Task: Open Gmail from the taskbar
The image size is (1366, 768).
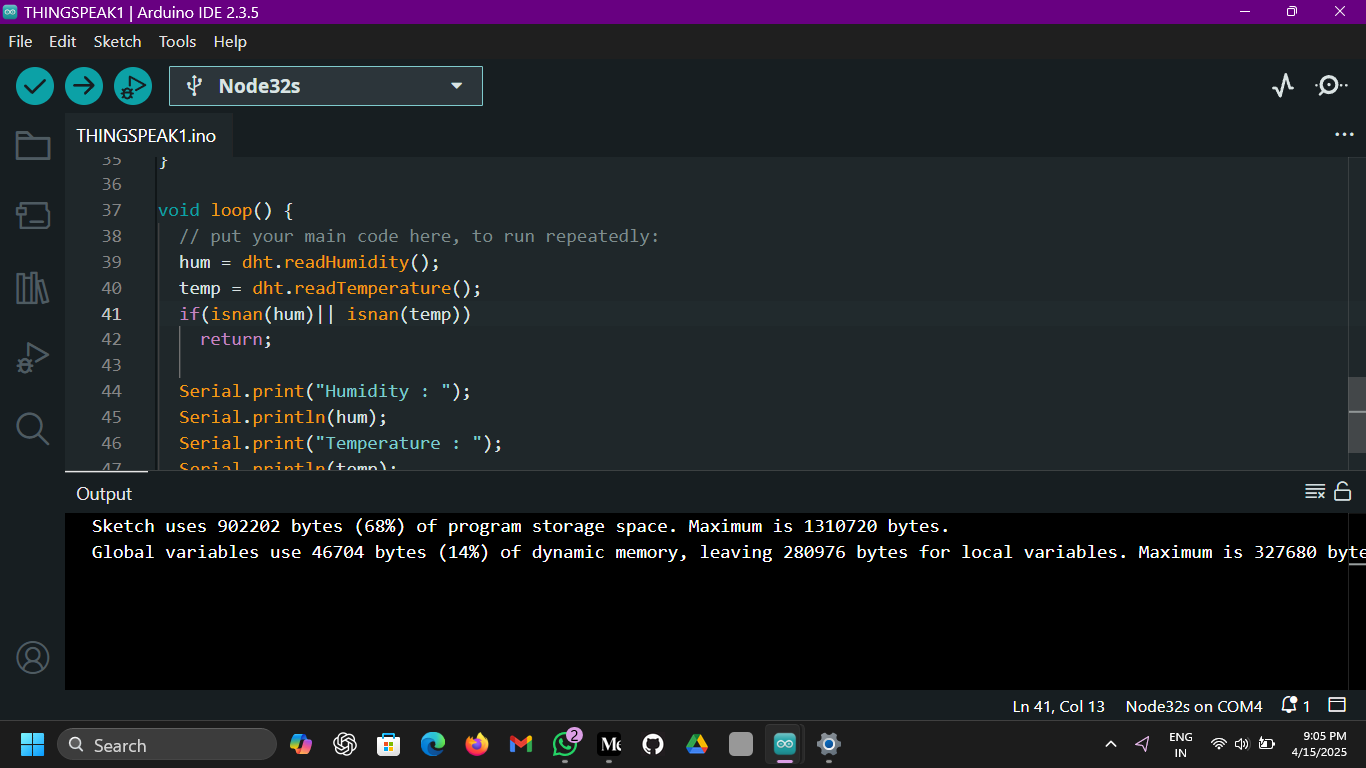Action: click(x=521, y=744)
